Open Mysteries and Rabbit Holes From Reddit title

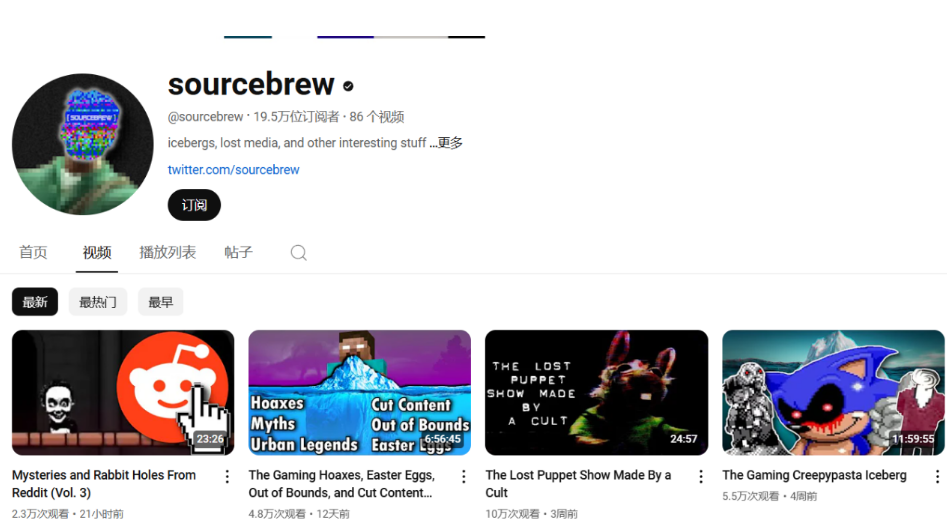click(104, 484)
